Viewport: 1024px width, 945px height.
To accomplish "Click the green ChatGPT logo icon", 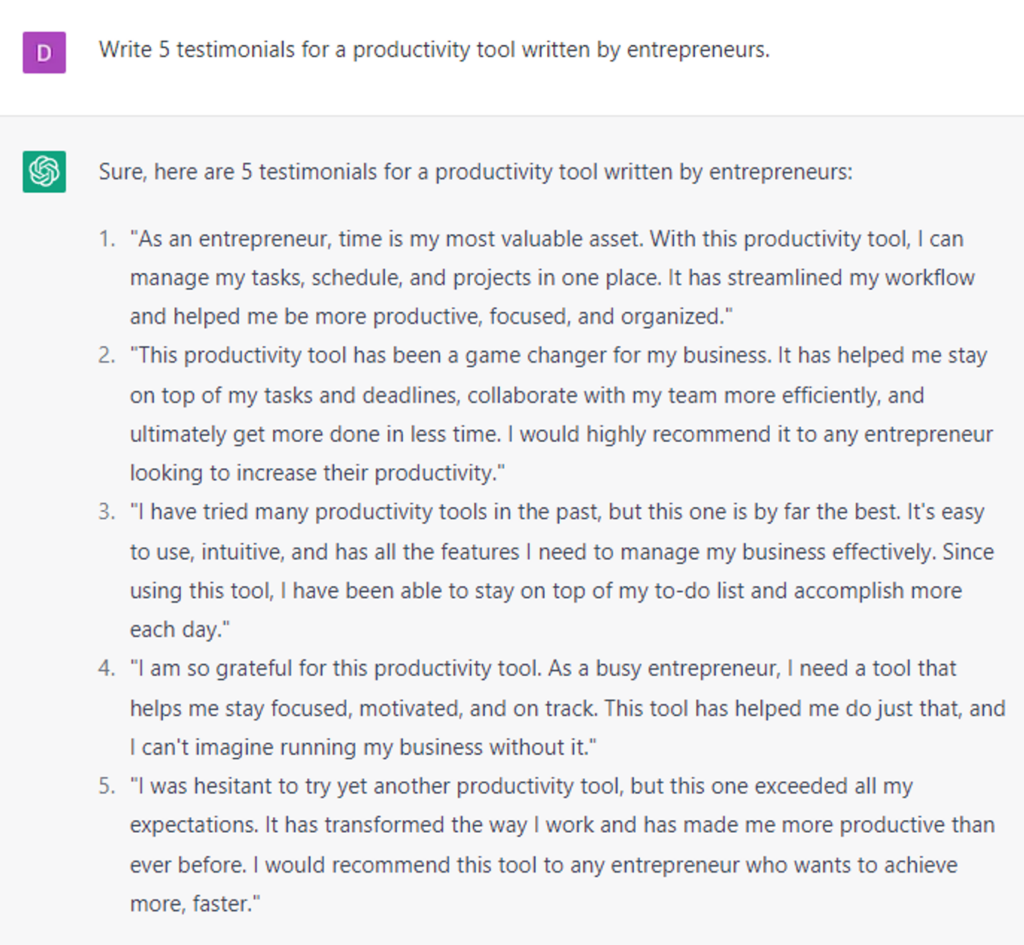I will (x=44, y=171).
